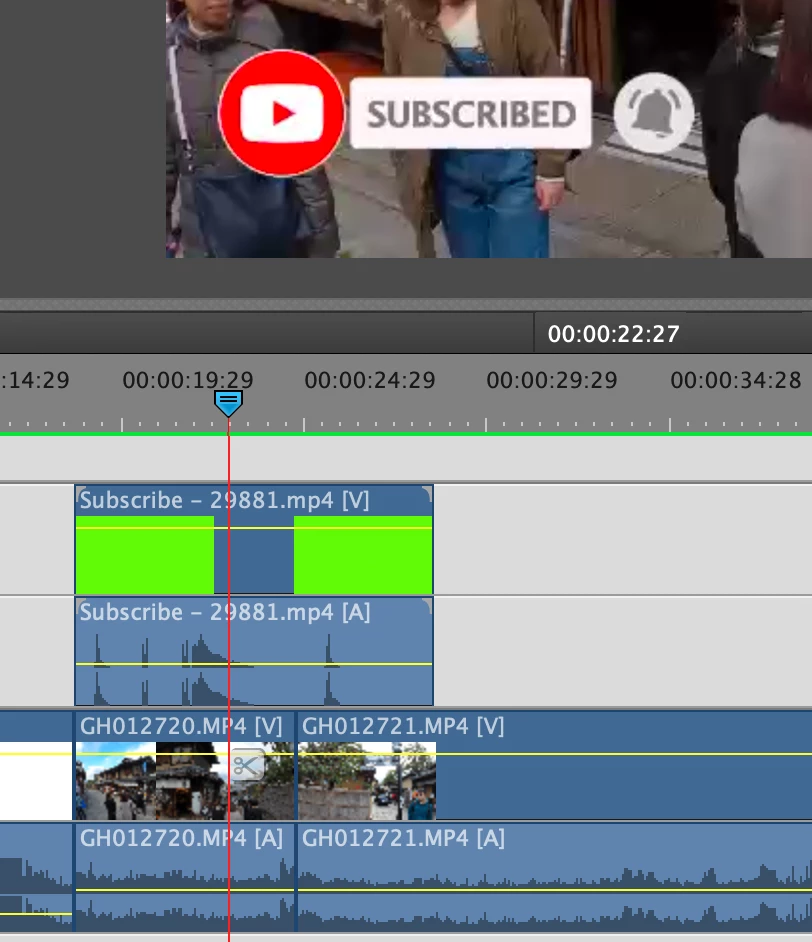
Task: Select the GH012721.MP4 [V] video clip
Action: (554, 765)
